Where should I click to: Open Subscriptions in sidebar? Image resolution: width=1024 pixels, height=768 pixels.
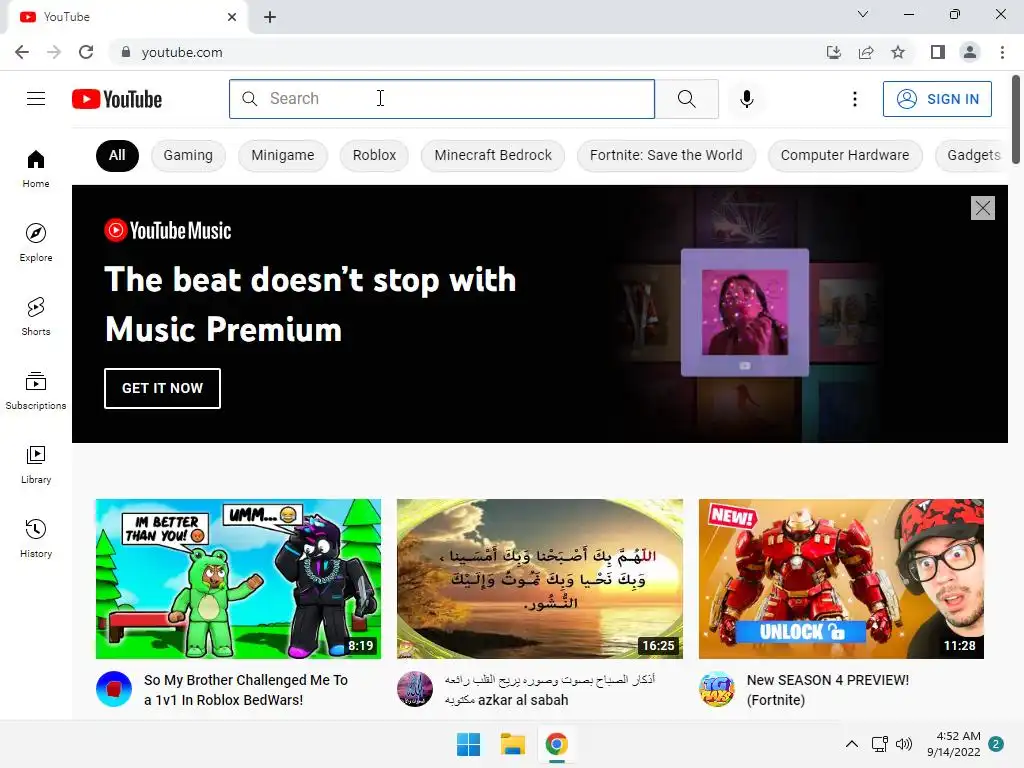(x=36, y=391)
